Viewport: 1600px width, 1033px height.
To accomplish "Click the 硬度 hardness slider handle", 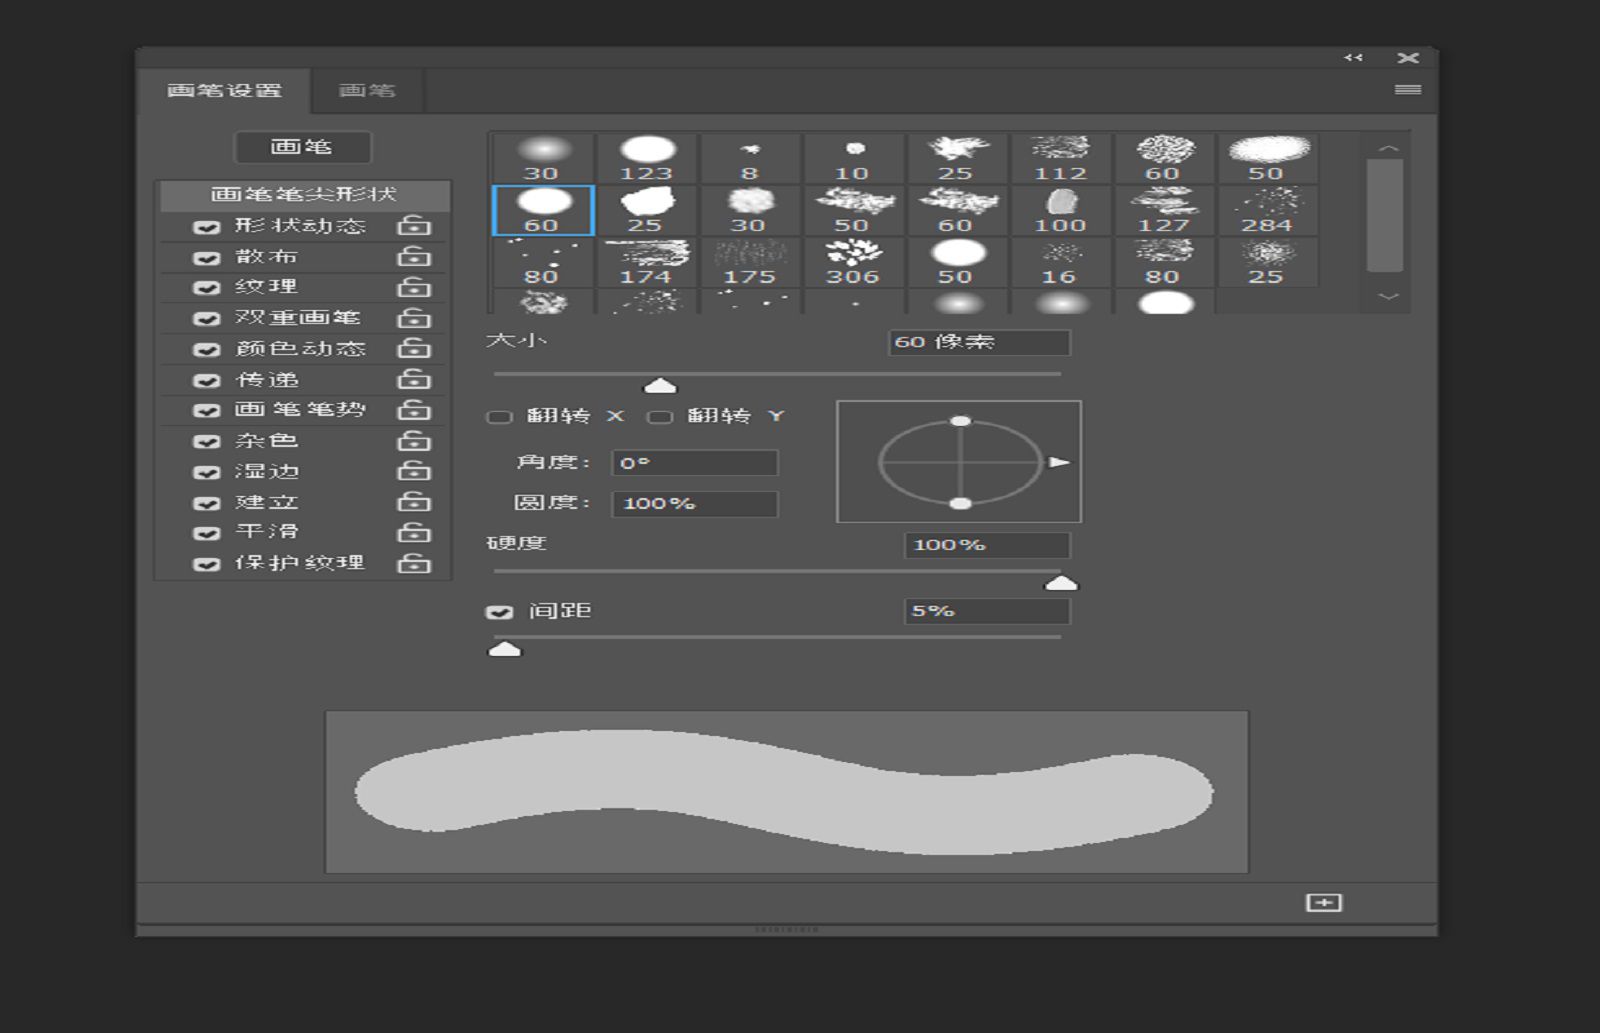I will click(x=1061, y=582).
